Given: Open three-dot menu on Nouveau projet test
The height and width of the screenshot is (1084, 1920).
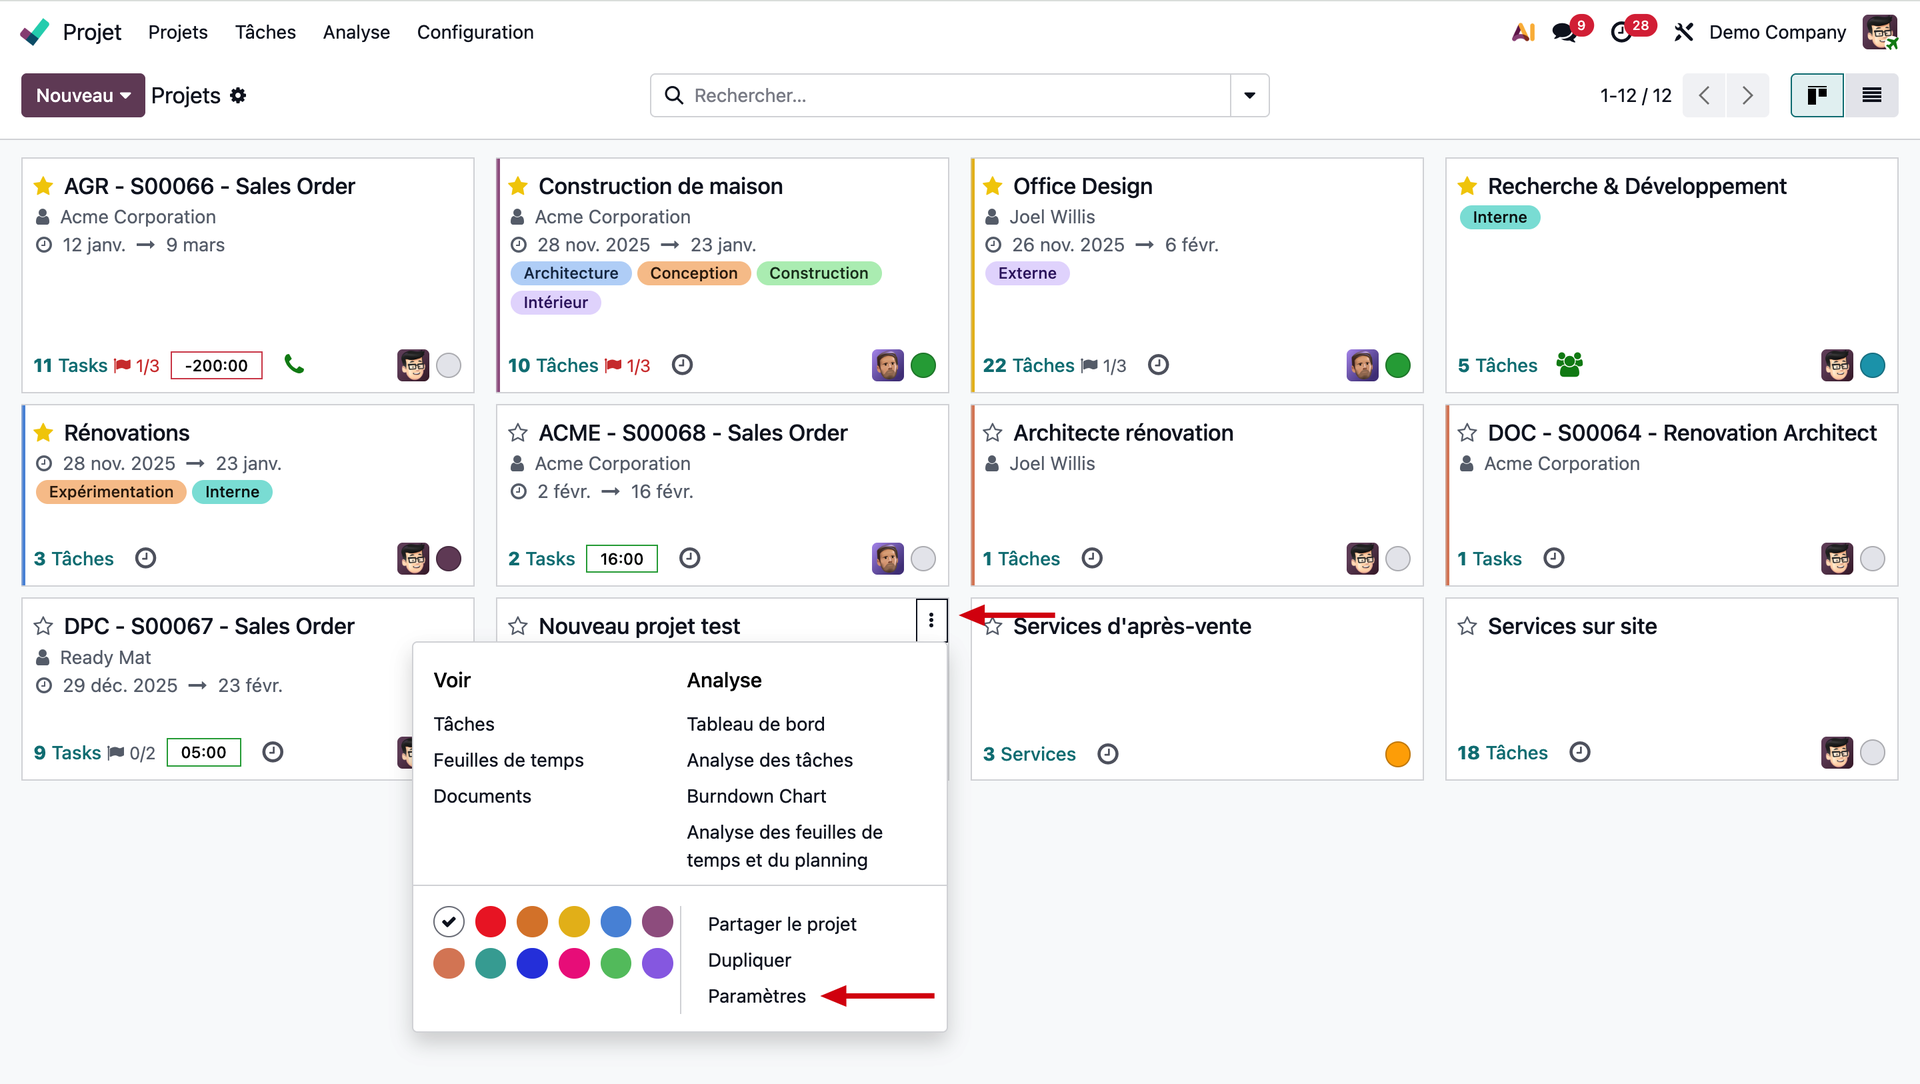Looking at the screenshot, I should (x=931, y=621).
